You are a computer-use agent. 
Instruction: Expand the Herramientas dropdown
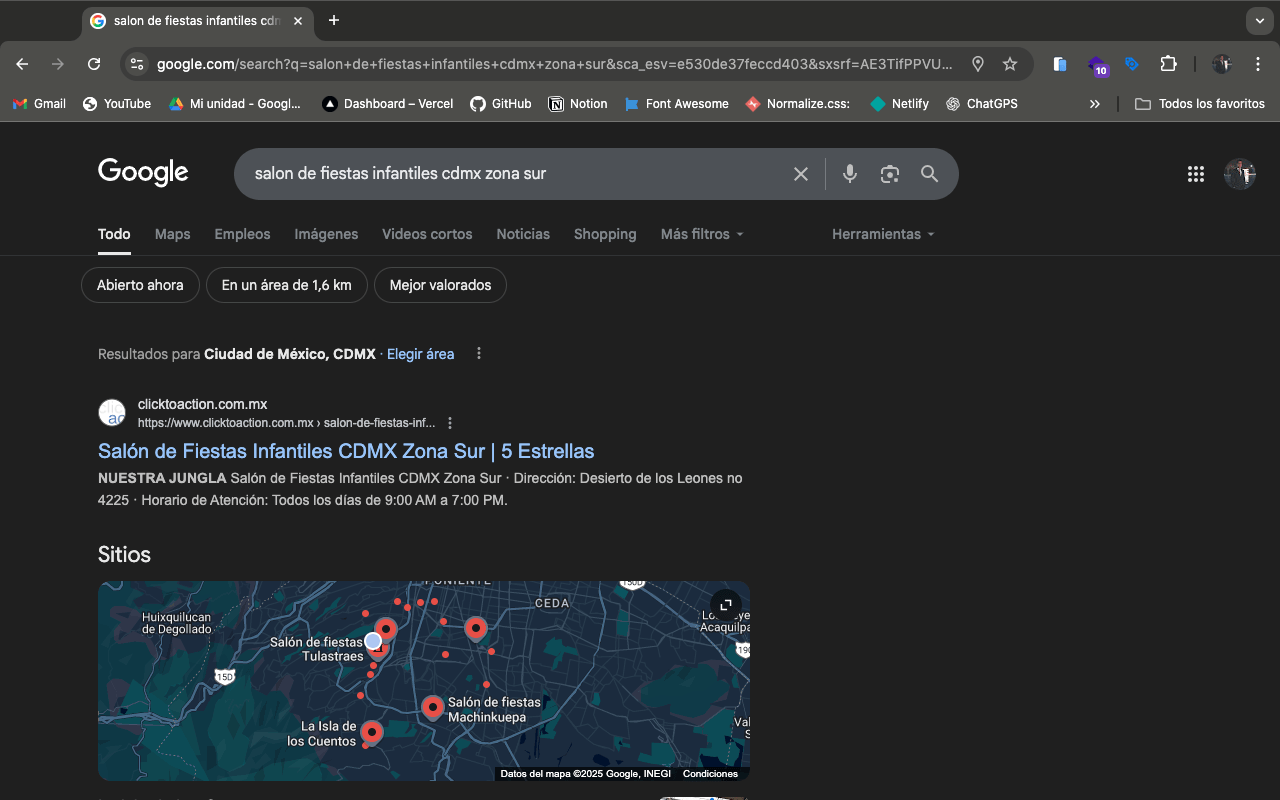(x=883, y=234)
